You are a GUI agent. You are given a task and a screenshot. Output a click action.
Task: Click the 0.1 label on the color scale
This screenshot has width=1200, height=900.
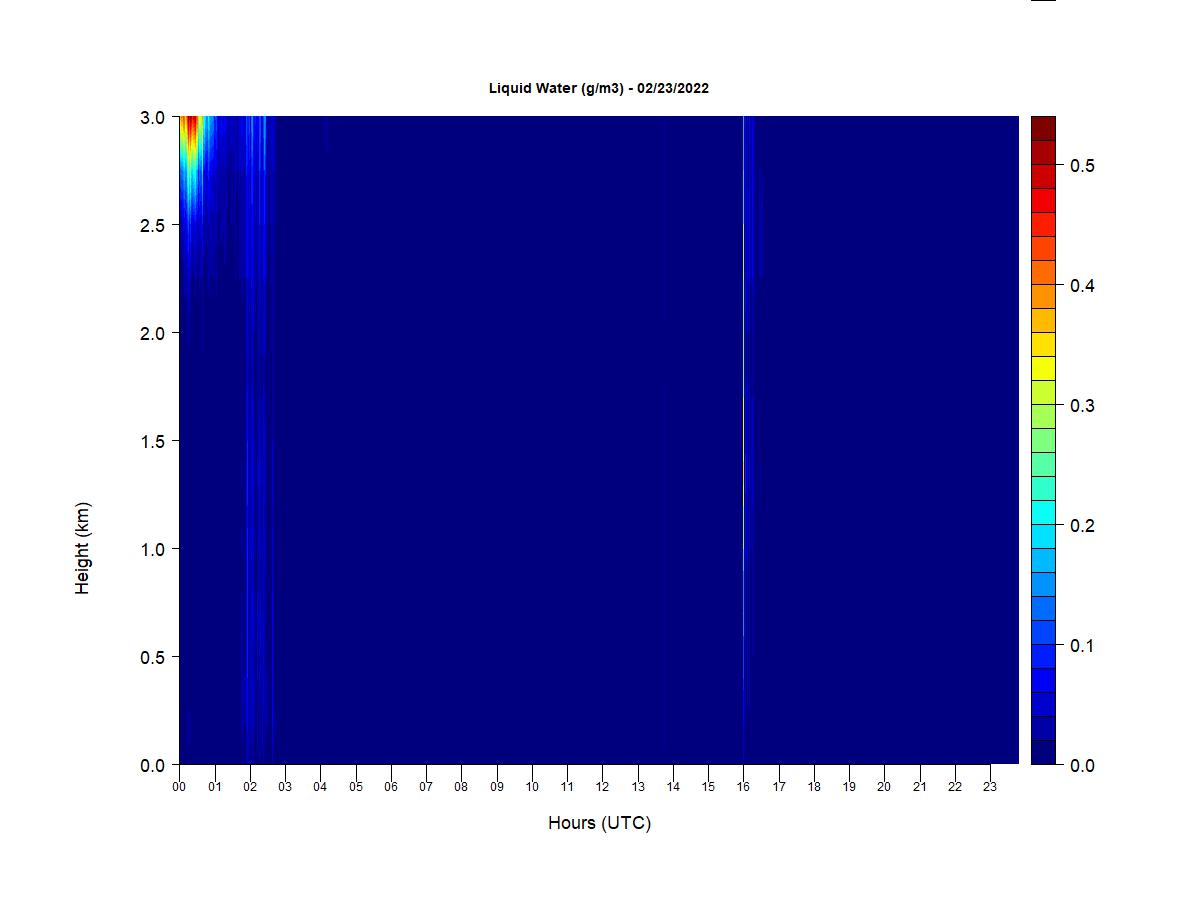click(x=1082, y=645)
